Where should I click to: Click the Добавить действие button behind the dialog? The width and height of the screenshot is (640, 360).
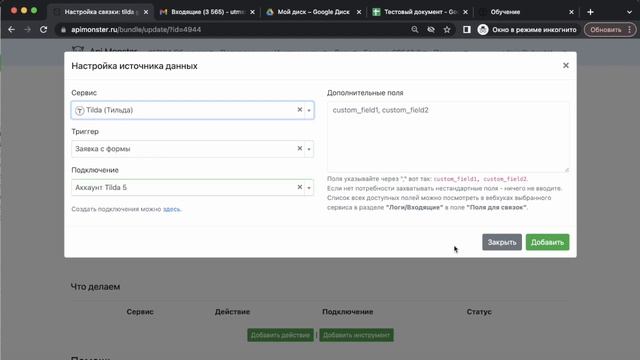point(280,335)
